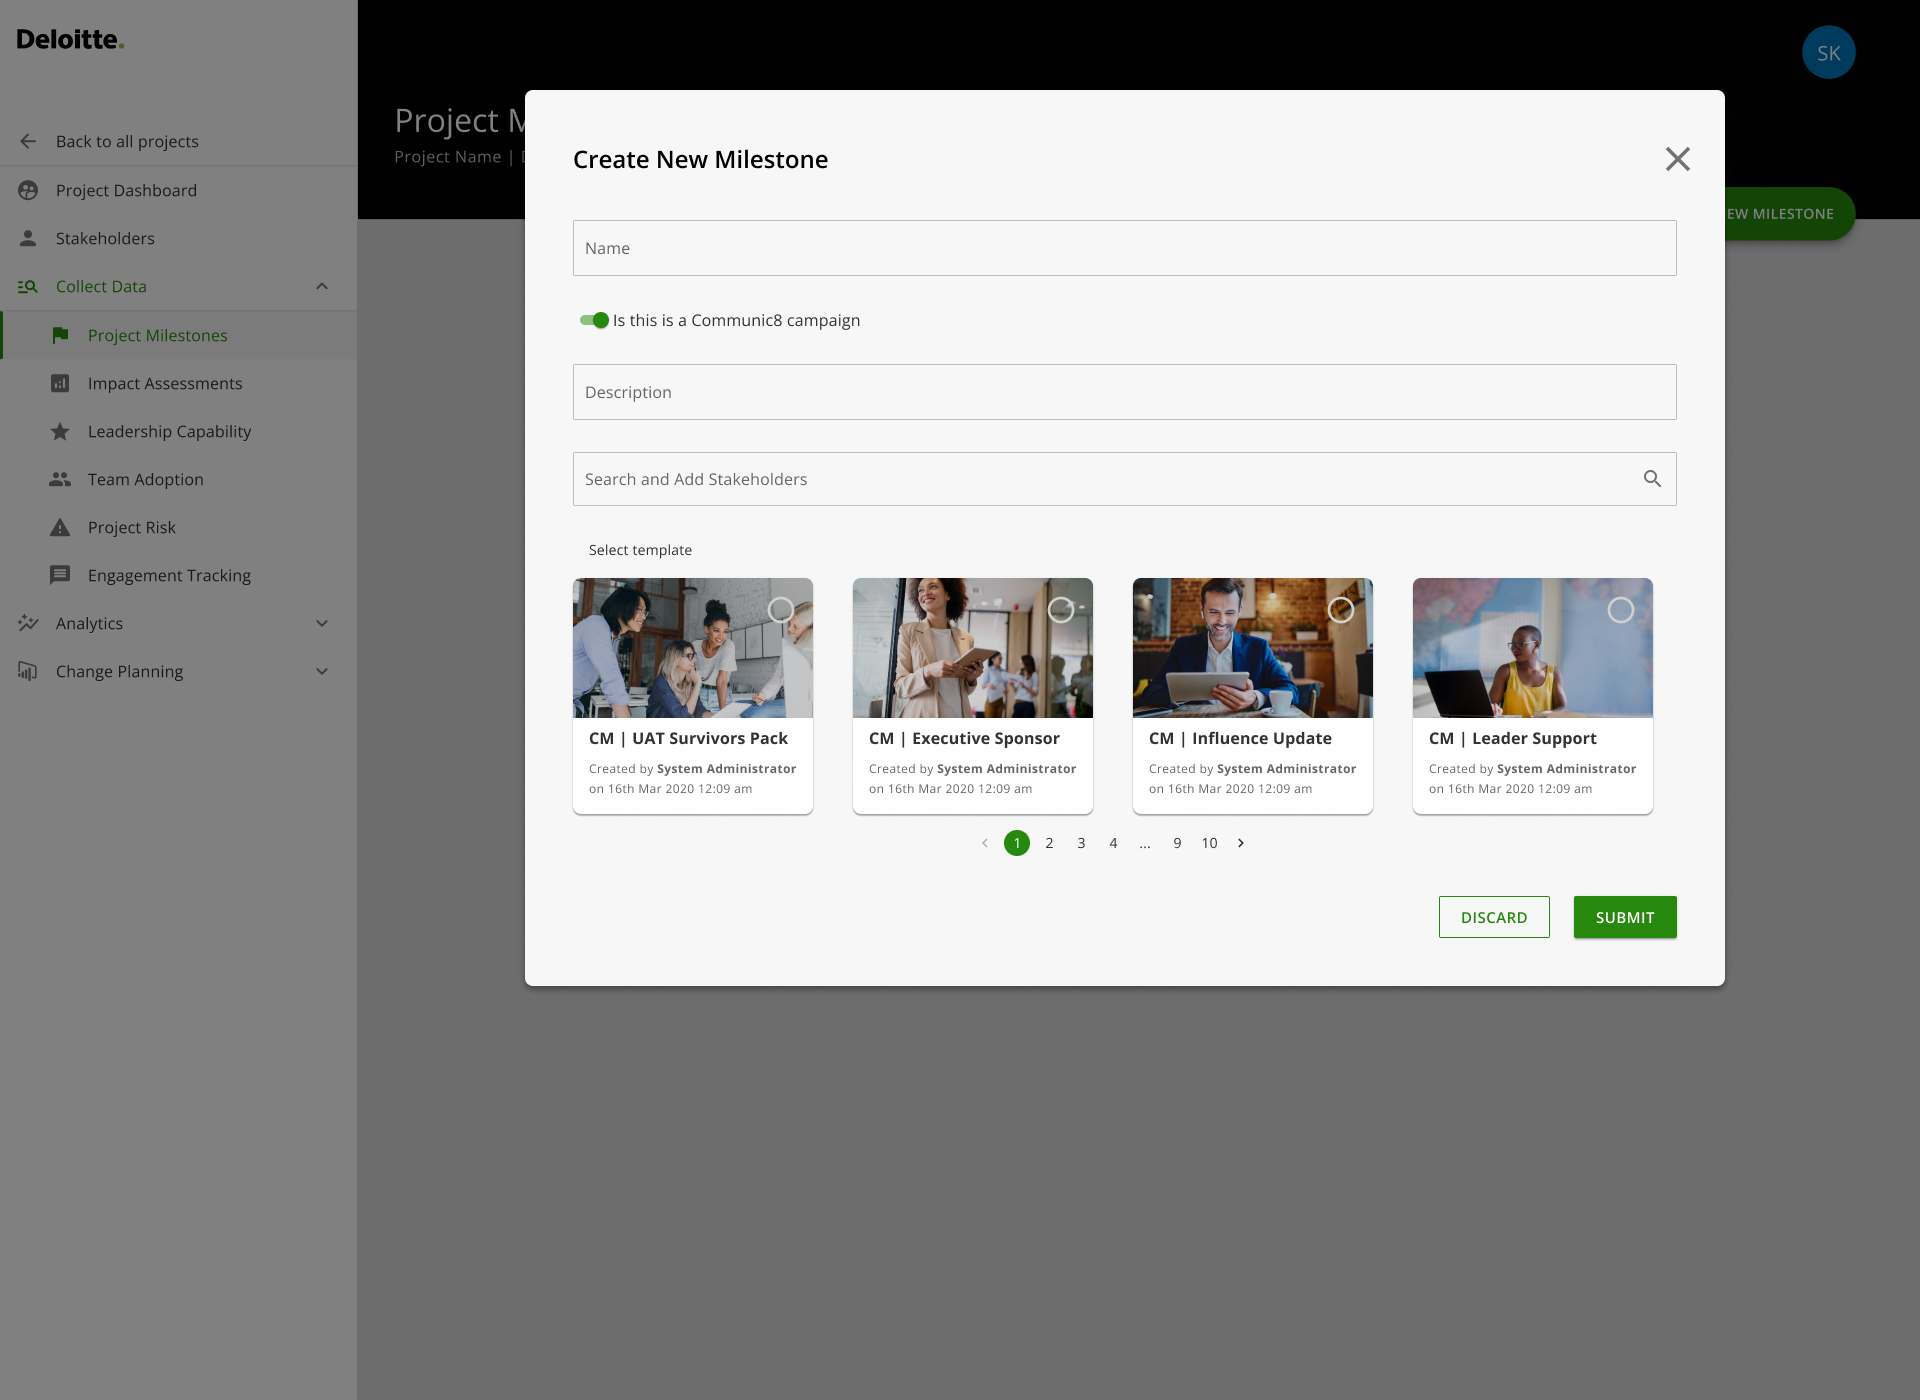Click the Project Milestones flag icon
1920x1400 pixels.
pyautogui.click(x=60, y=335)
